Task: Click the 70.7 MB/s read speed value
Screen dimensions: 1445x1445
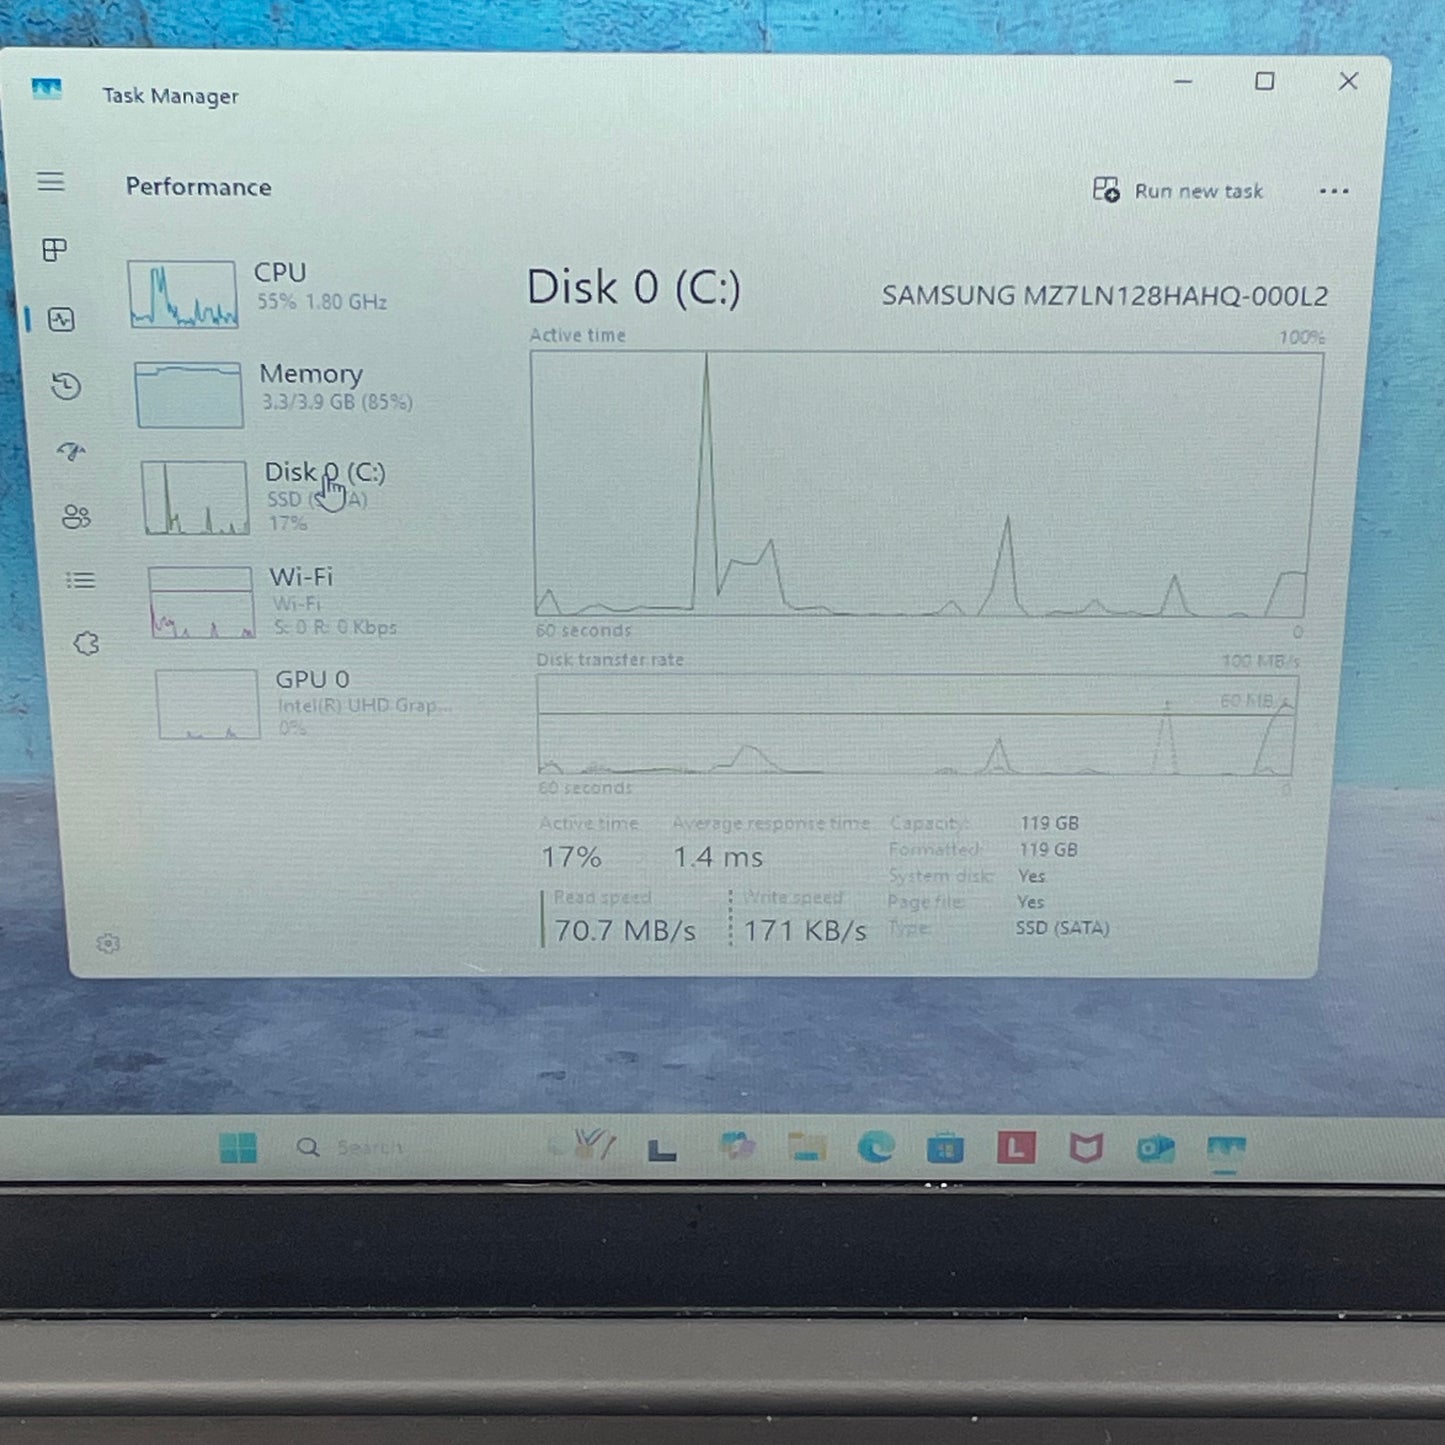Action: tap(625, 931)
